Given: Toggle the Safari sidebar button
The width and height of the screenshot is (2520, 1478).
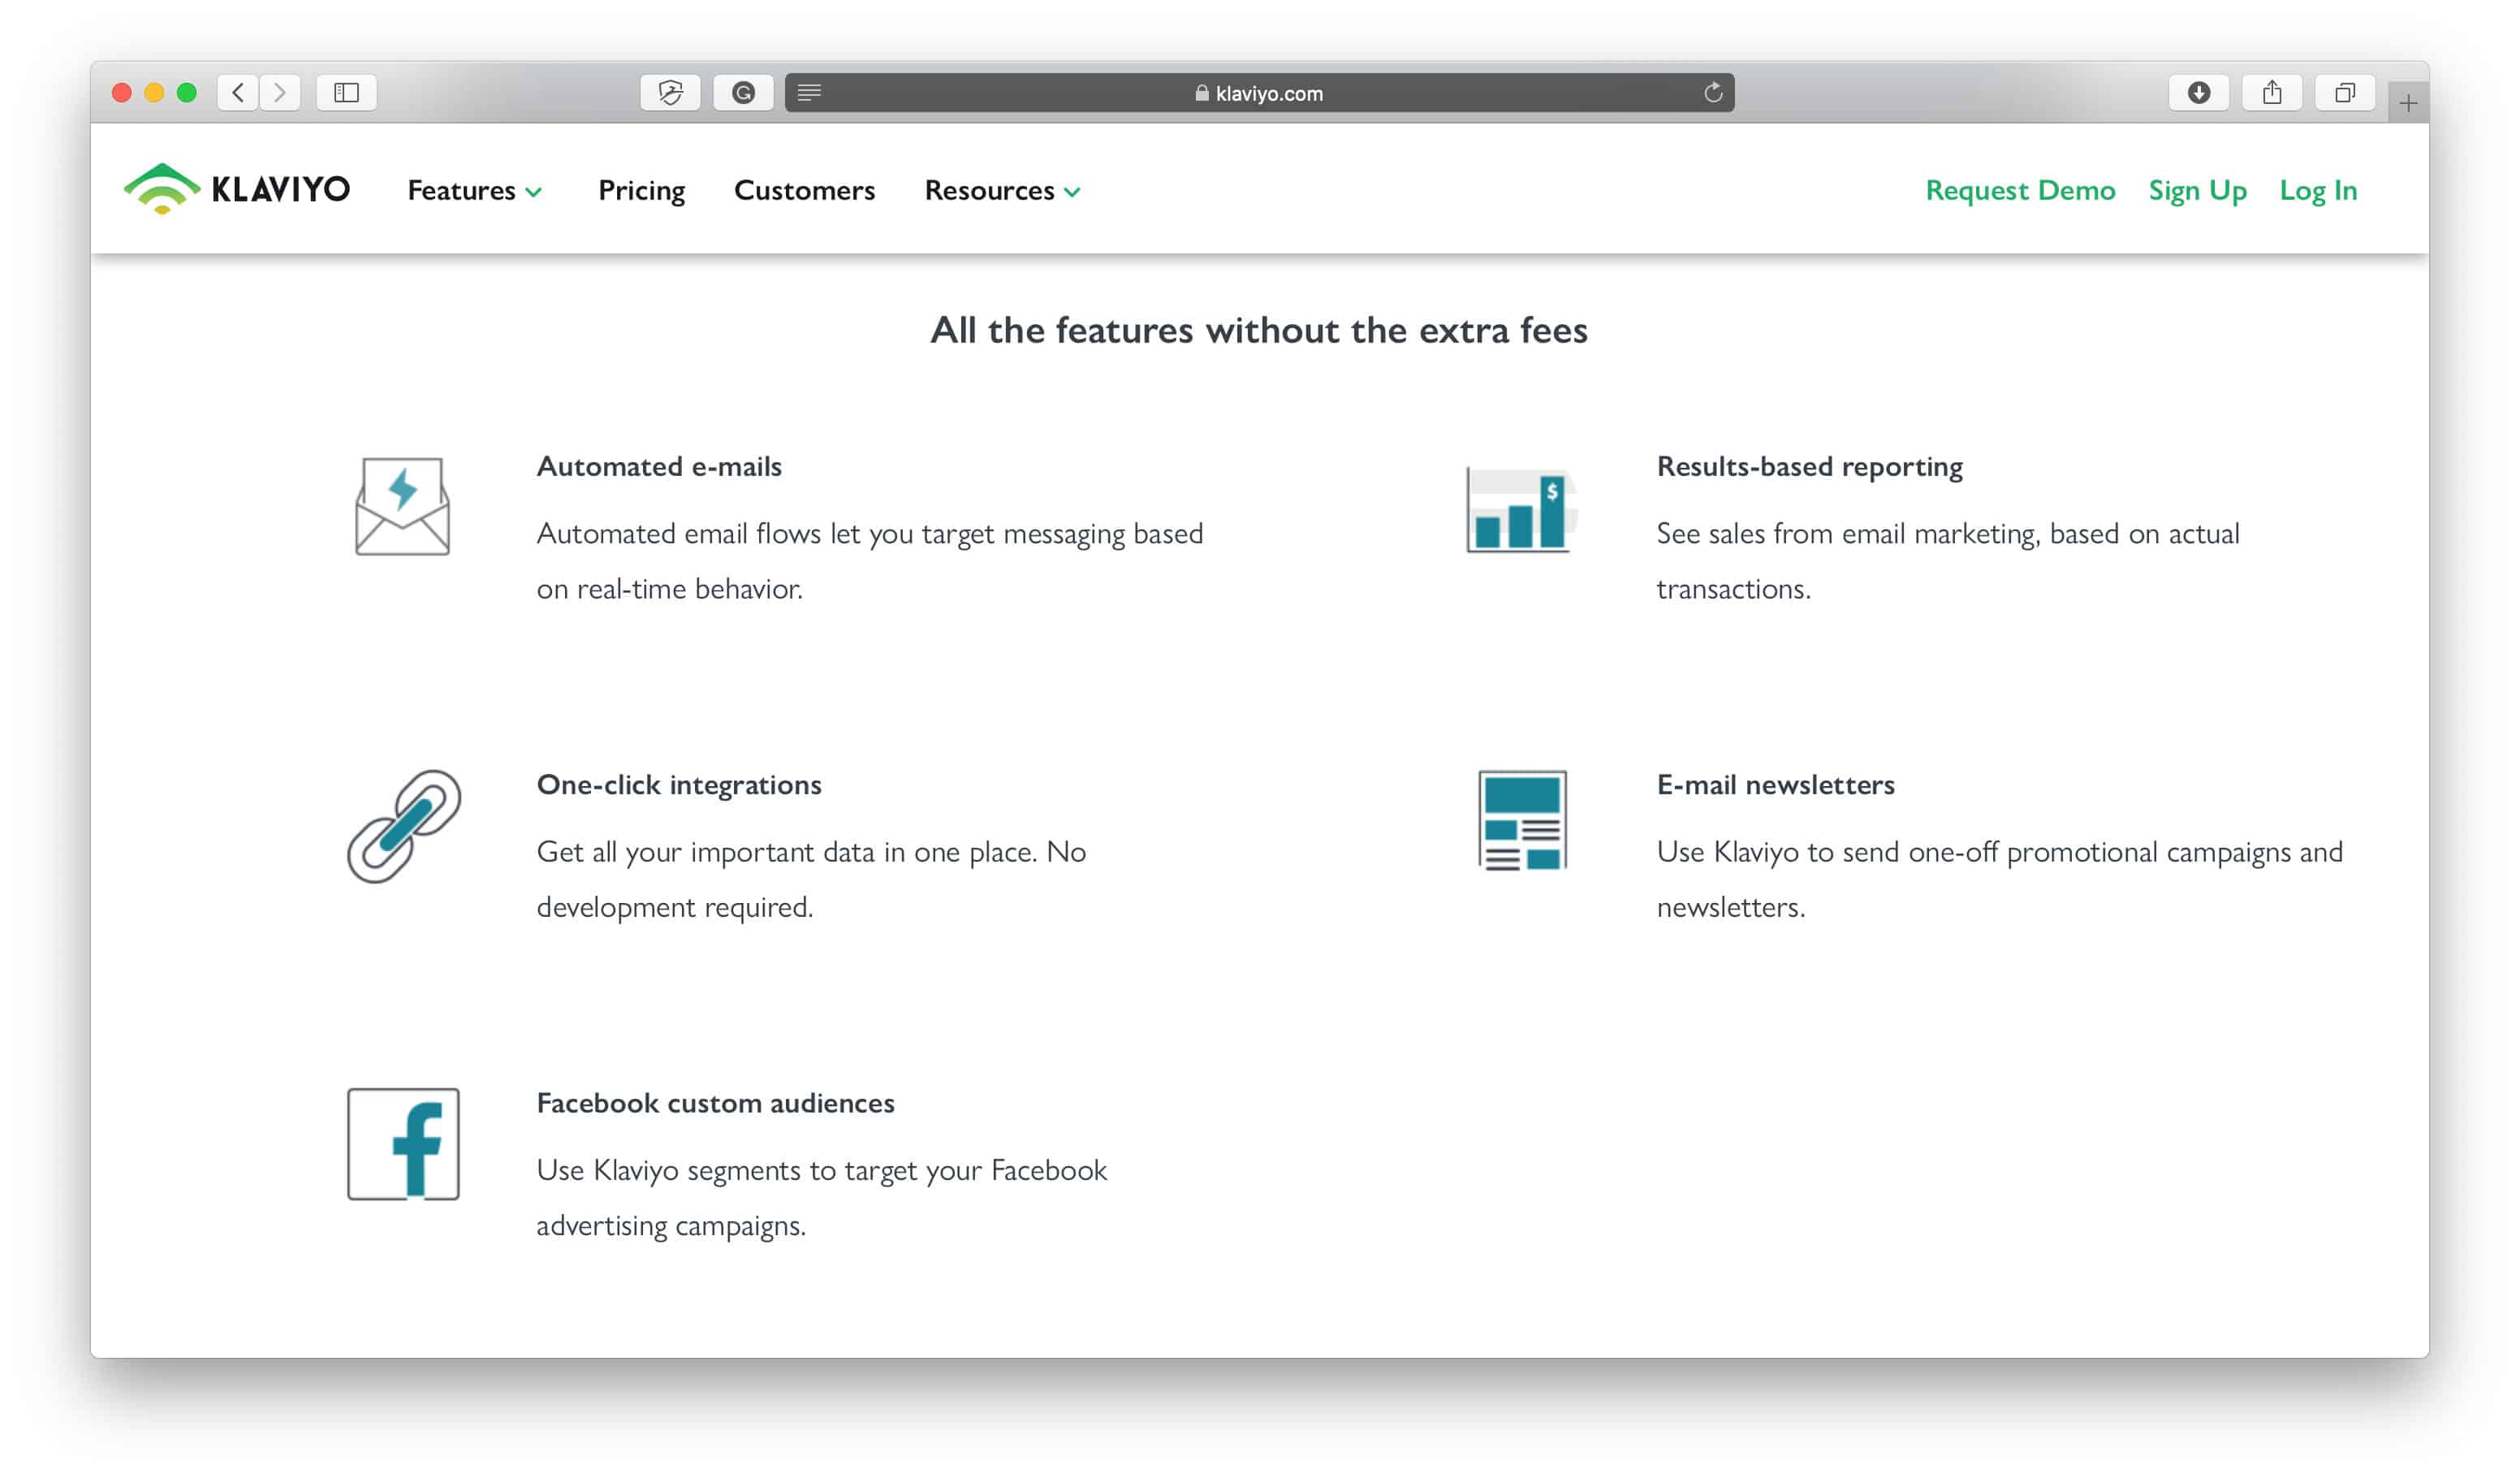Looking at the screenshot, I should click(346, 93).
